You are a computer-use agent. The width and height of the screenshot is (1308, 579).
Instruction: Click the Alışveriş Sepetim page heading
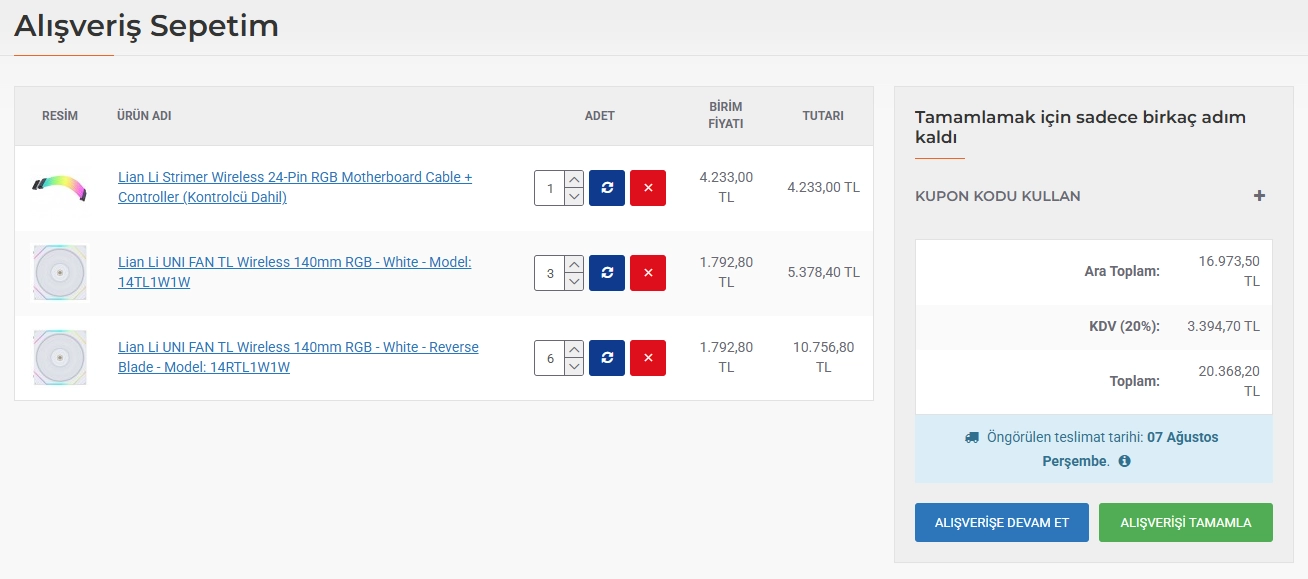click(146, 26)
